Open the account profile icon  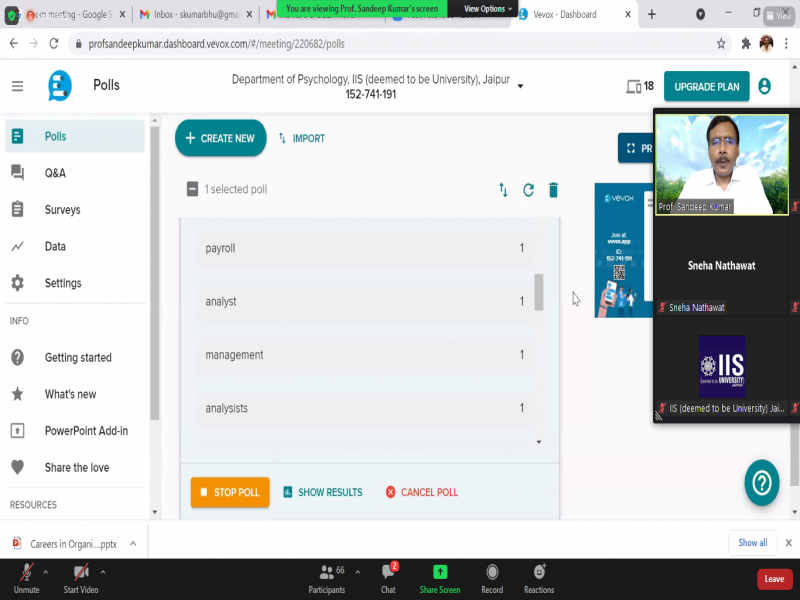[x=765, y=86]
